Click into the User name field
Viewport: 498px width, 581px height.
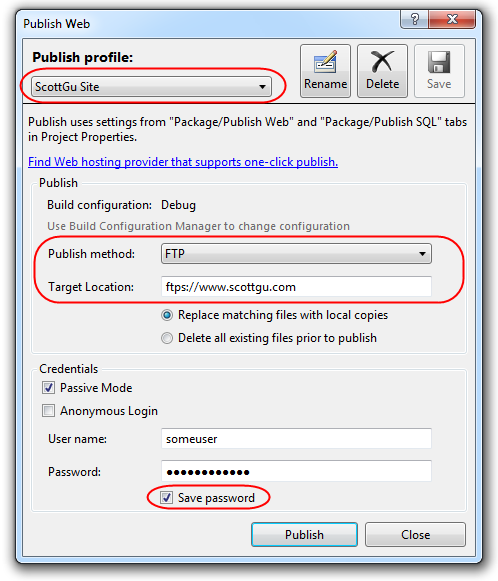coord(296,439)
